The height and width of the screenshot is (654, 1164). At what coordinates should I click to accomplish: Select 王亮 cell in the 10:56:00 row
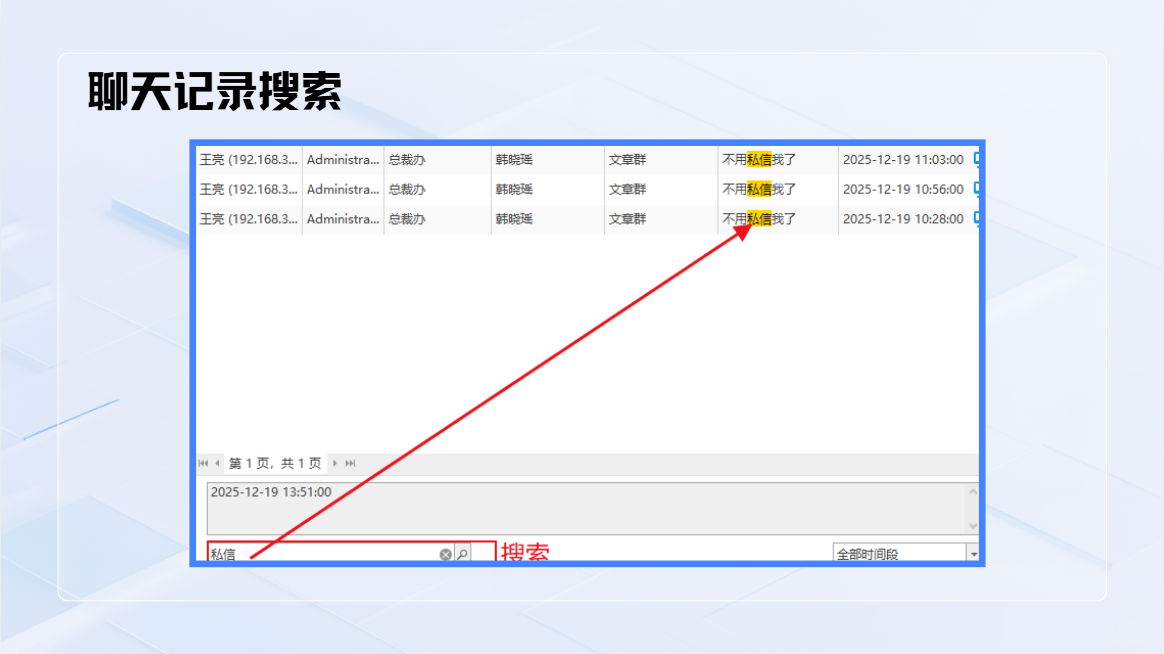point(249,189)
